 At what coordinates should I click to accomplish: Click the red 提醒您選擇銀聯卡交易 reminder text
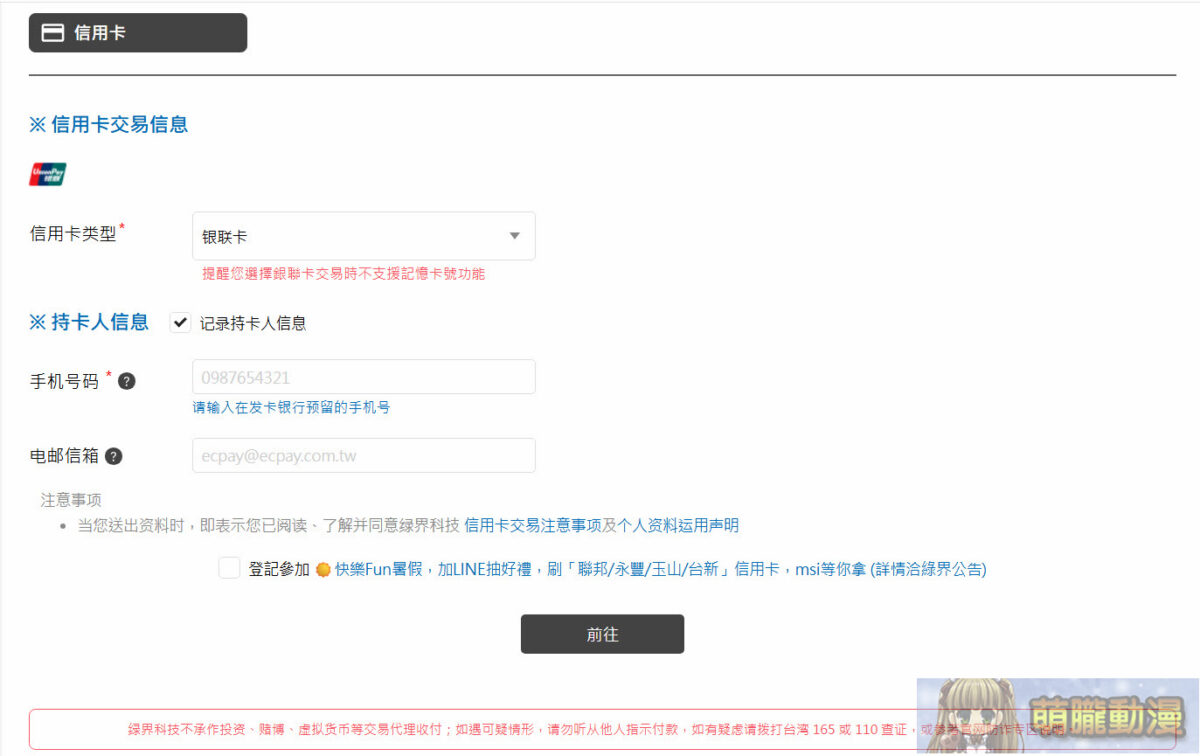tap(343, 273)
